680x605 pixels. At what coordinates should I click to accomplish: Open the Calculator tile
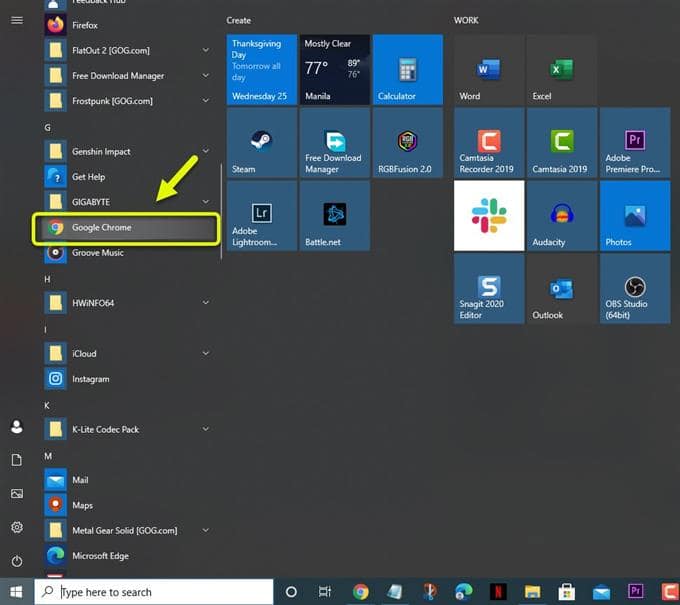[x=407, y=69]
